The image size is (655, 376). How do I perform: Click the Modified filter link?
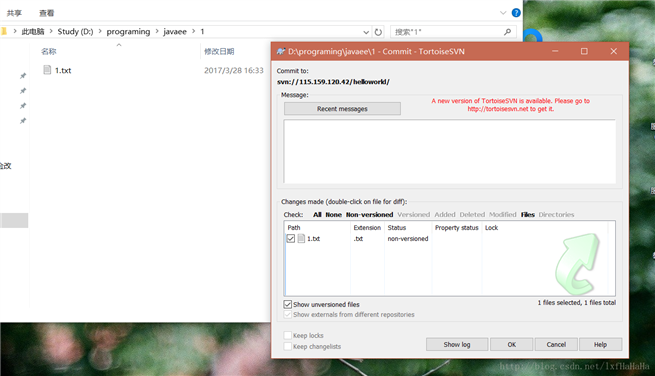503,214
